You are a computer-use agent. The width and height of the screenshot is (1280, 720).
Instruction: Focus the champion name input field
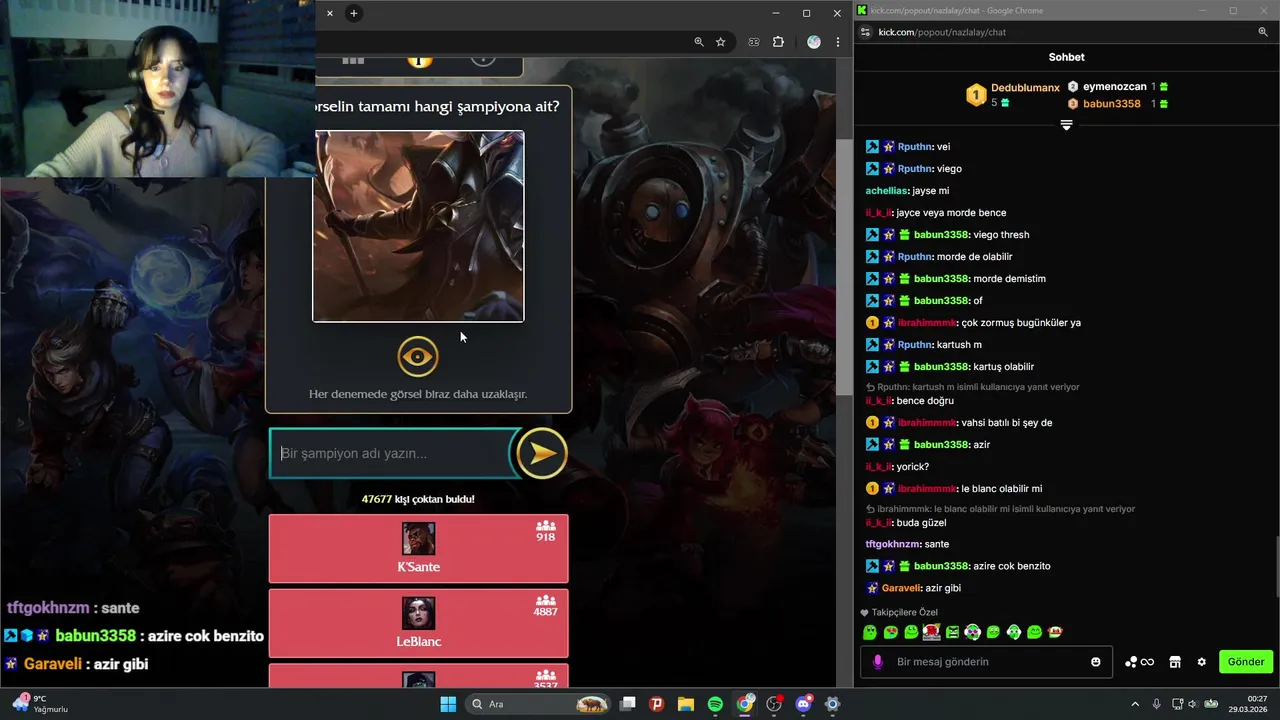pos(394,453)
